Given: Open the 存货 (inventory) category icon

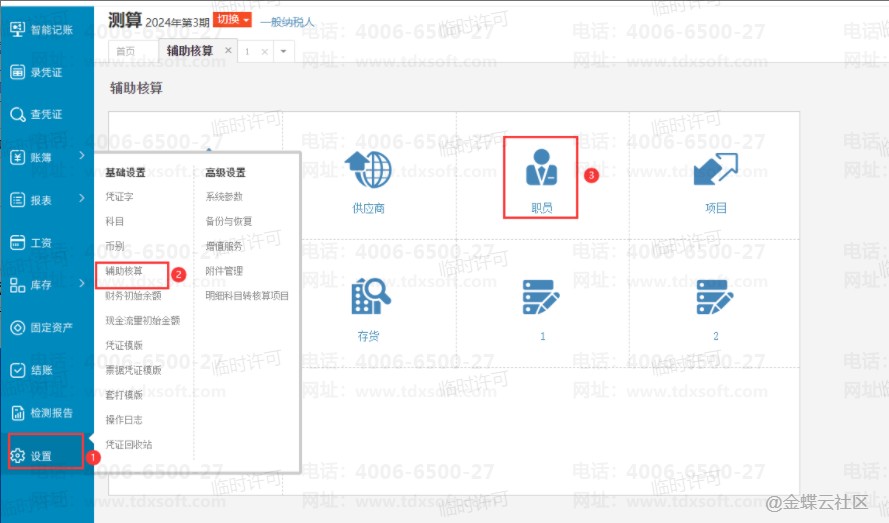Looking at the screenshot, I should click(x=368, y=297).
